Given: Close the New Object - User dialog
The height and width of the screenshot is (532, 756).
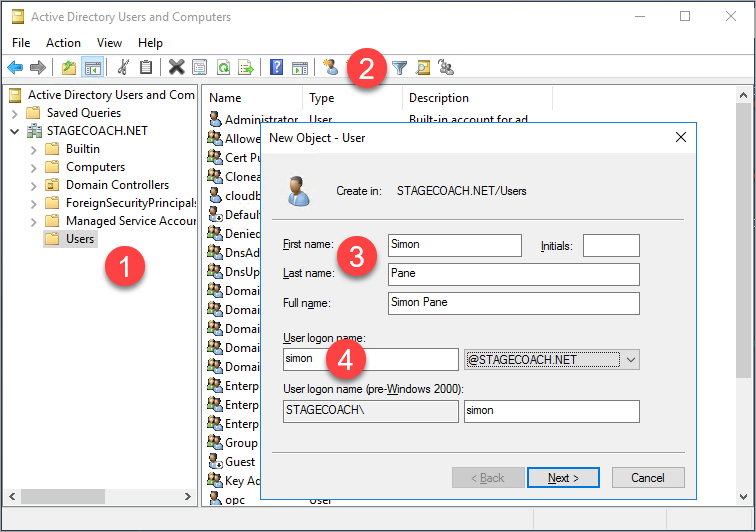Looking at the screenshot, I should [x=681, y=137].
